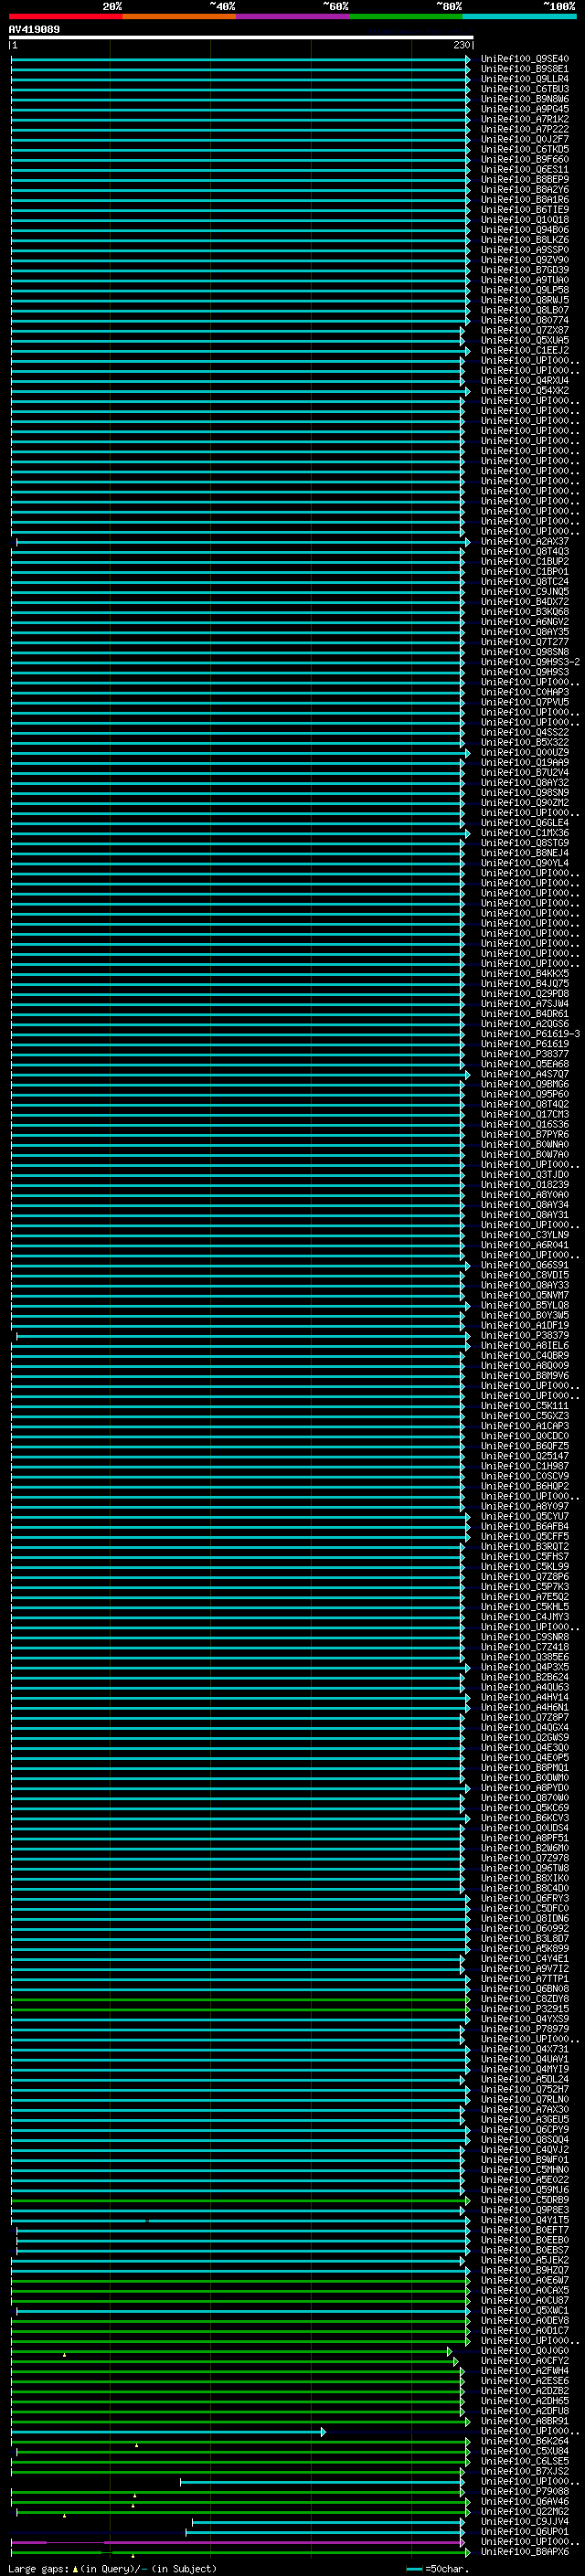Open the UniRef100_B0WNA0 entry

524,1144
